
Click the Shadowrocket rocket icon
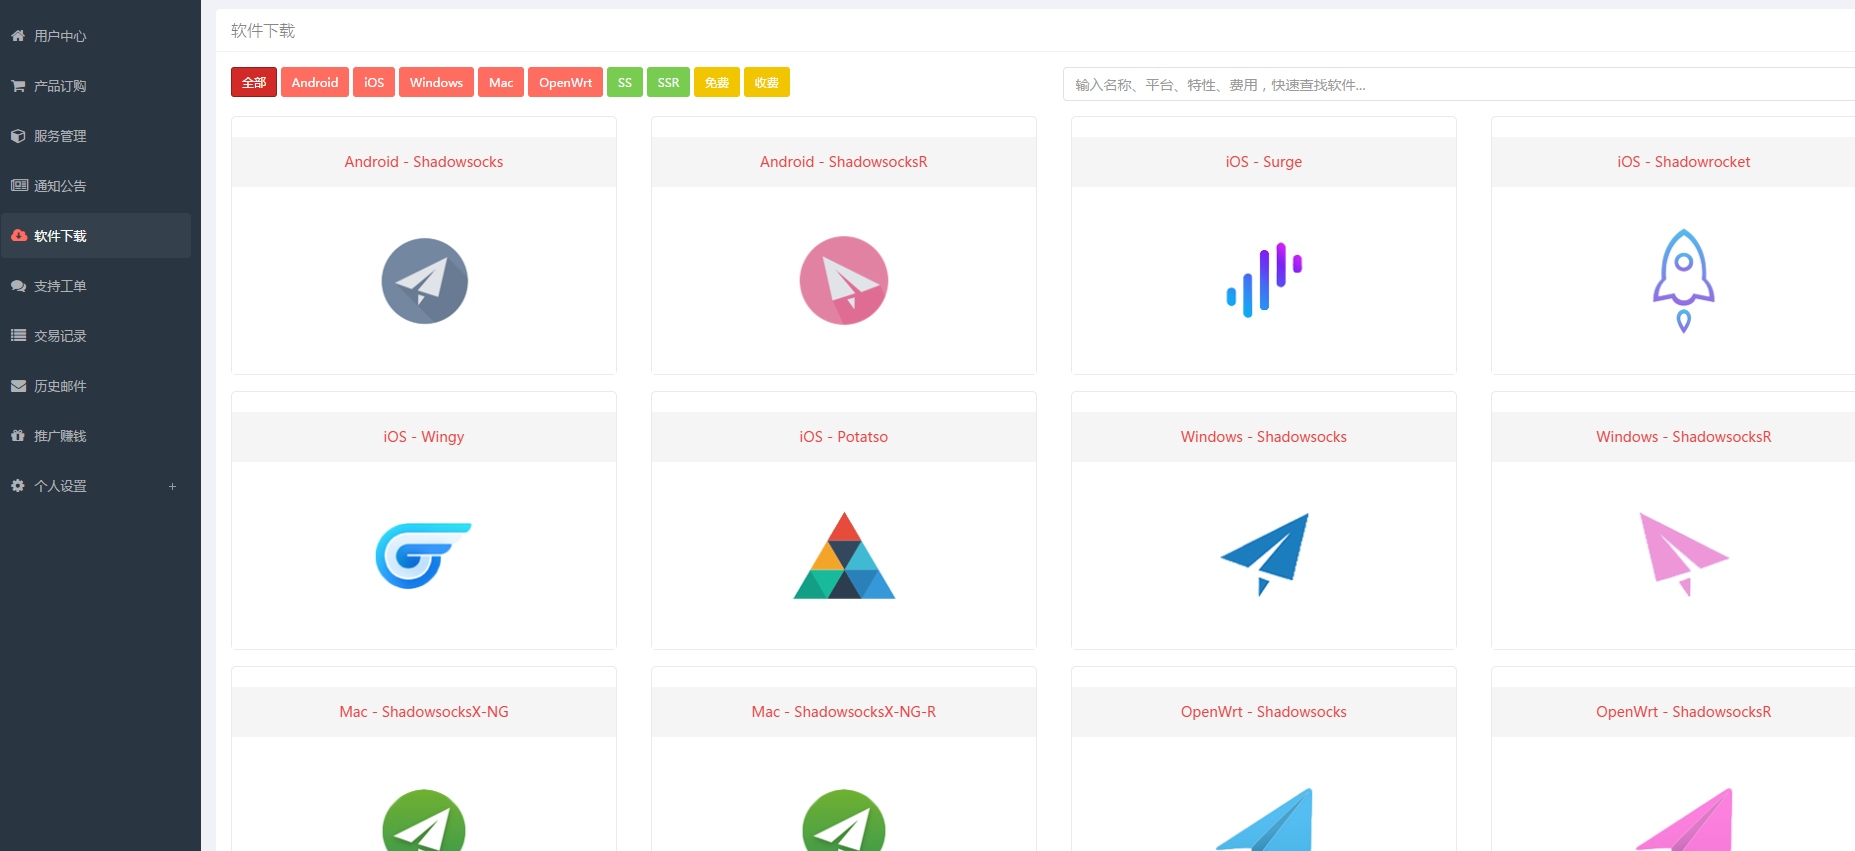pos(1684,281)
